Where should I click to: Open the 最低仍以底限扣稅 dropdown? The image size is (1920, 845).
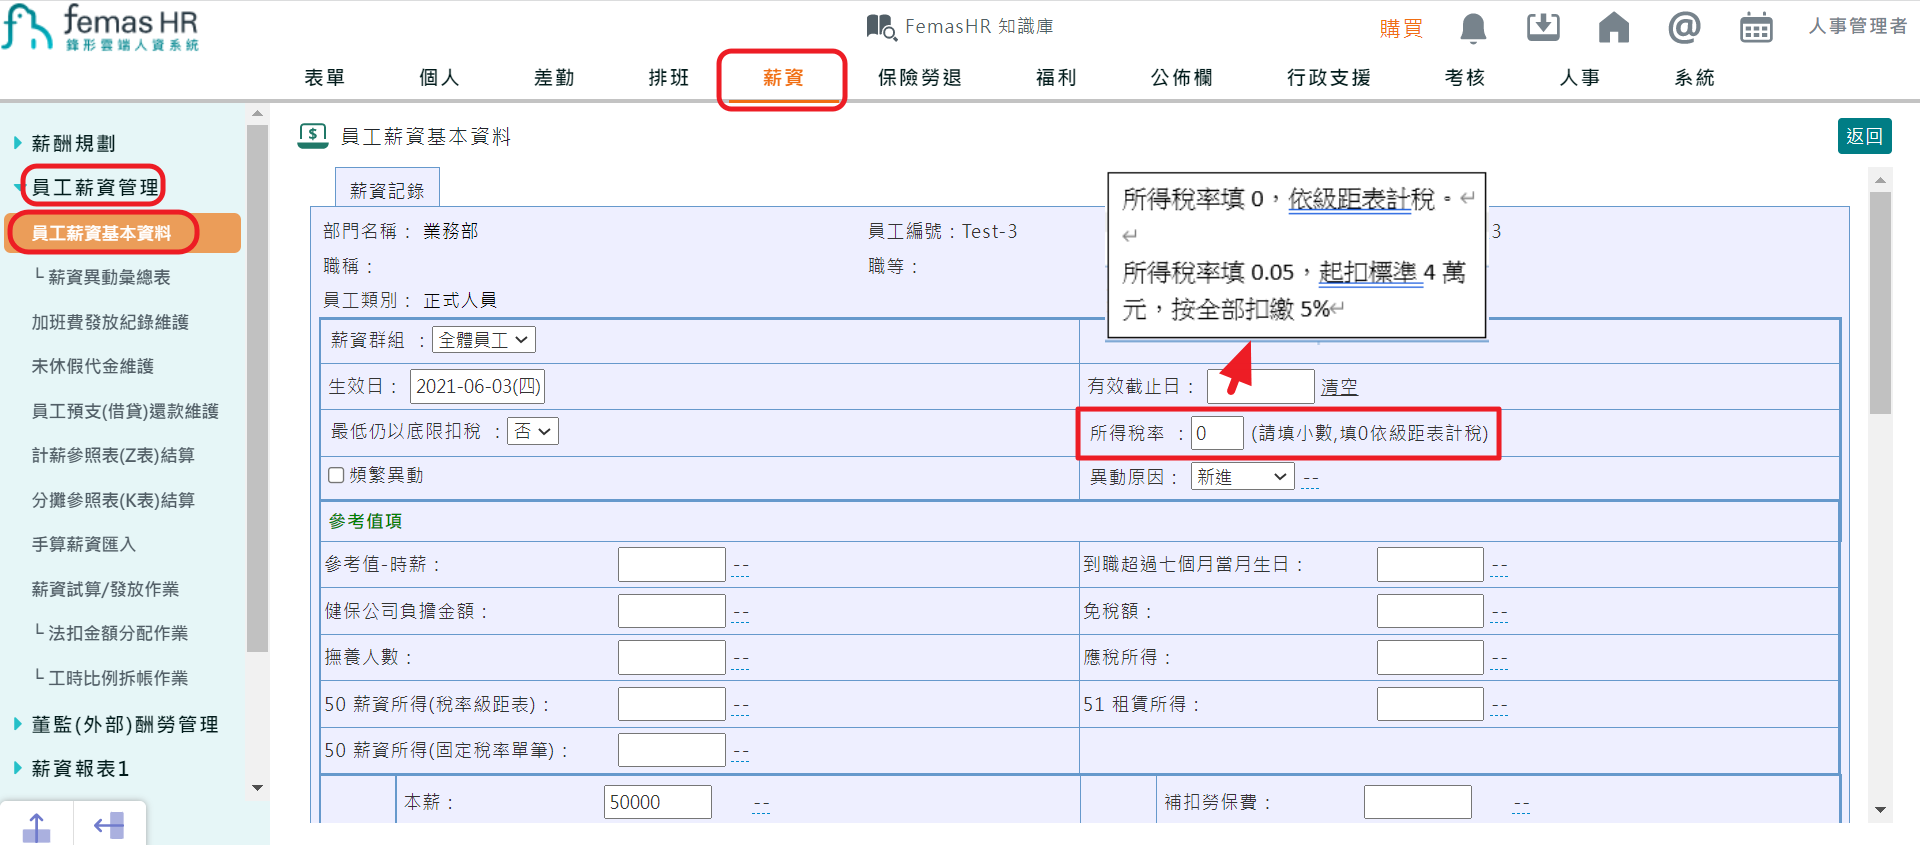click(532, 432)
